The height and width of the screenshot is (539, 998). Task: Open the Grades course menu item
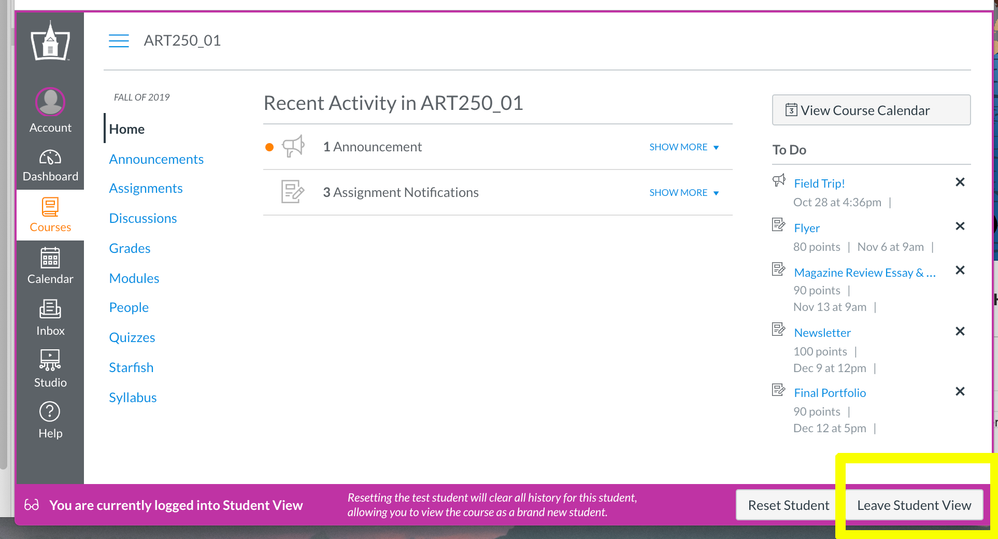(130, 248)
